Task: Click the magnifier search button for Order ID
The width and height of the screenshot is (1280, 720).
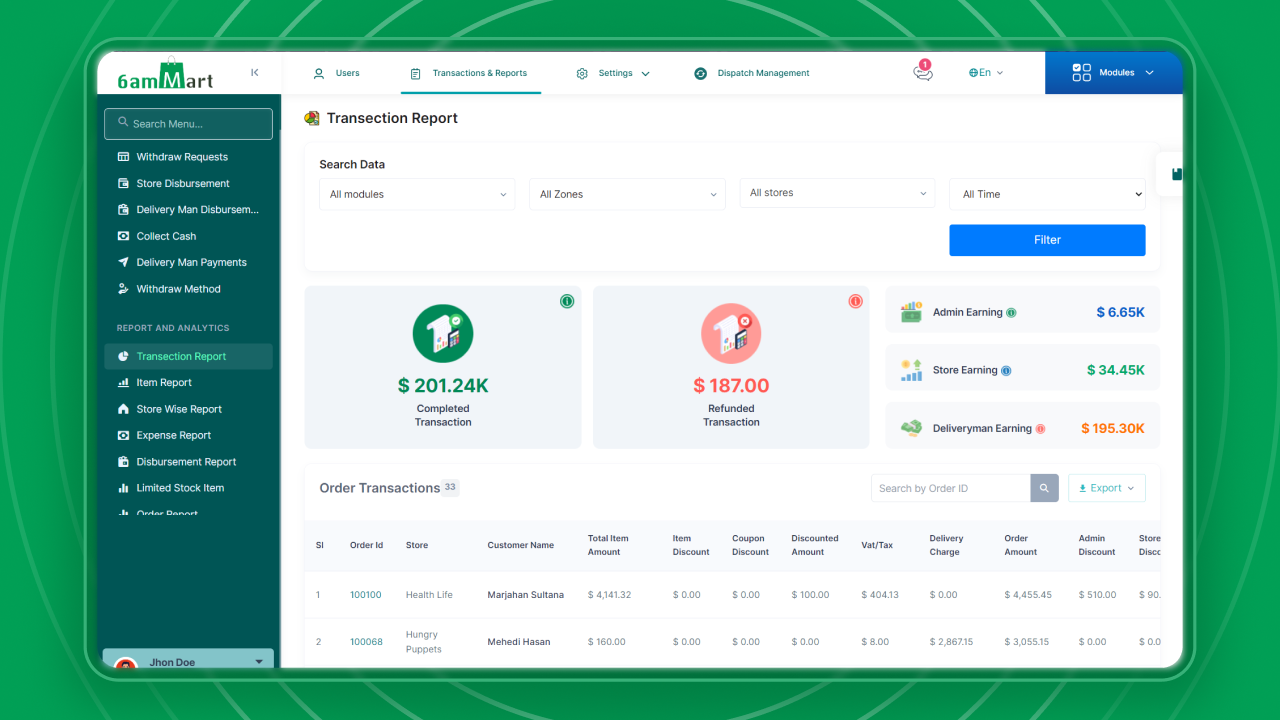Action: (x=1044, y=488)
